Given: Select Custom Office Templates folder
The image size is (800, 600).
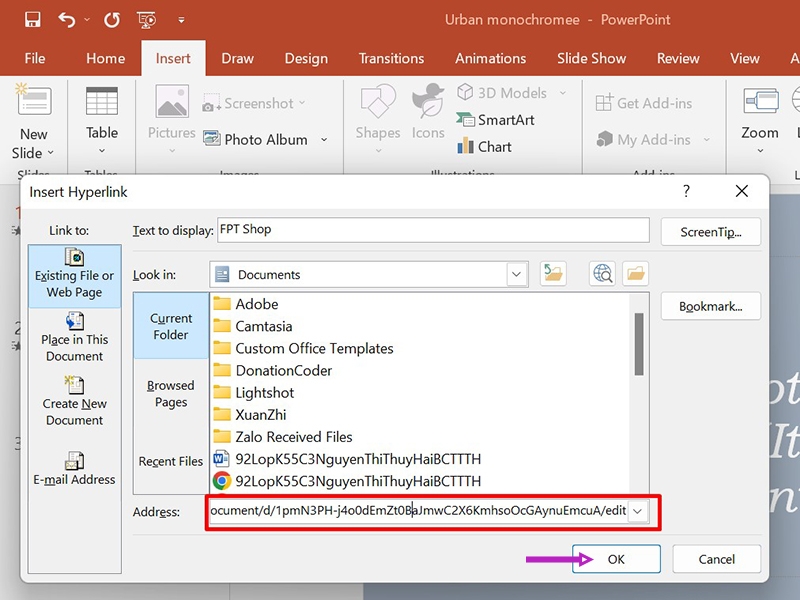Looking at the screenshot, I should 303,348.
